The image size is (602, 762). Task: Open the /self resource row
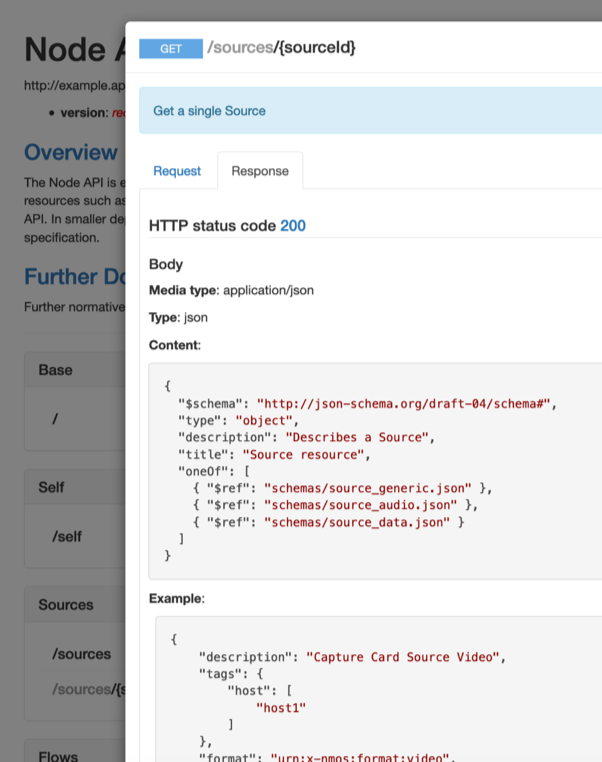tap(67, 537)
